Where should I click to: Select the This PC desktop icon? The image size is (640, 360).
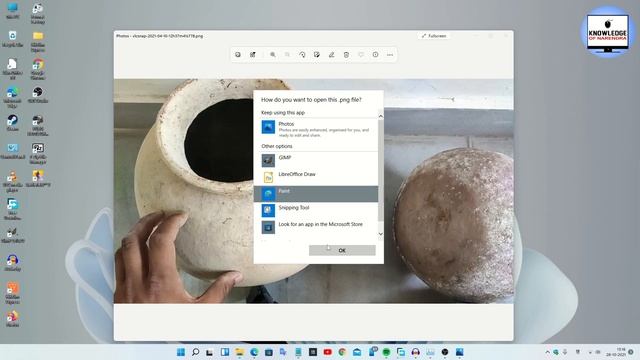point(13,11)
